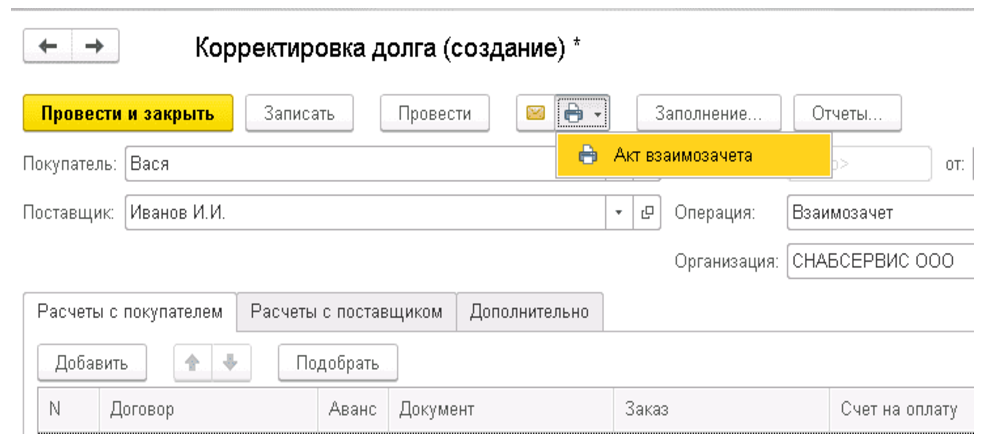Click the Подобрать button
This screenshot has height=446, width=984.
pyautogui.click(x=338, y=363)
